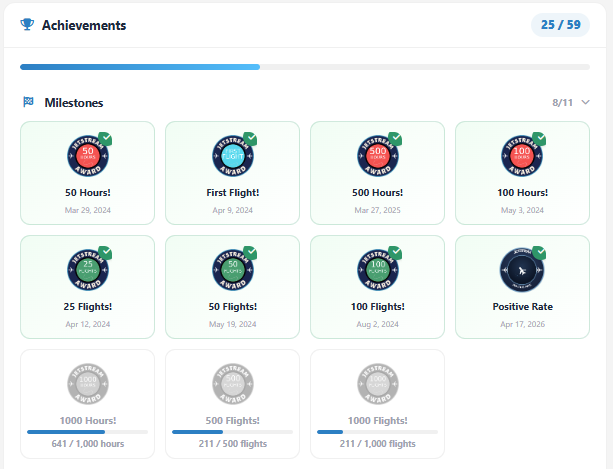This screenshot has width=613, height=469.
Task: Click the date Mar 27, 2025
Action: 378,210
